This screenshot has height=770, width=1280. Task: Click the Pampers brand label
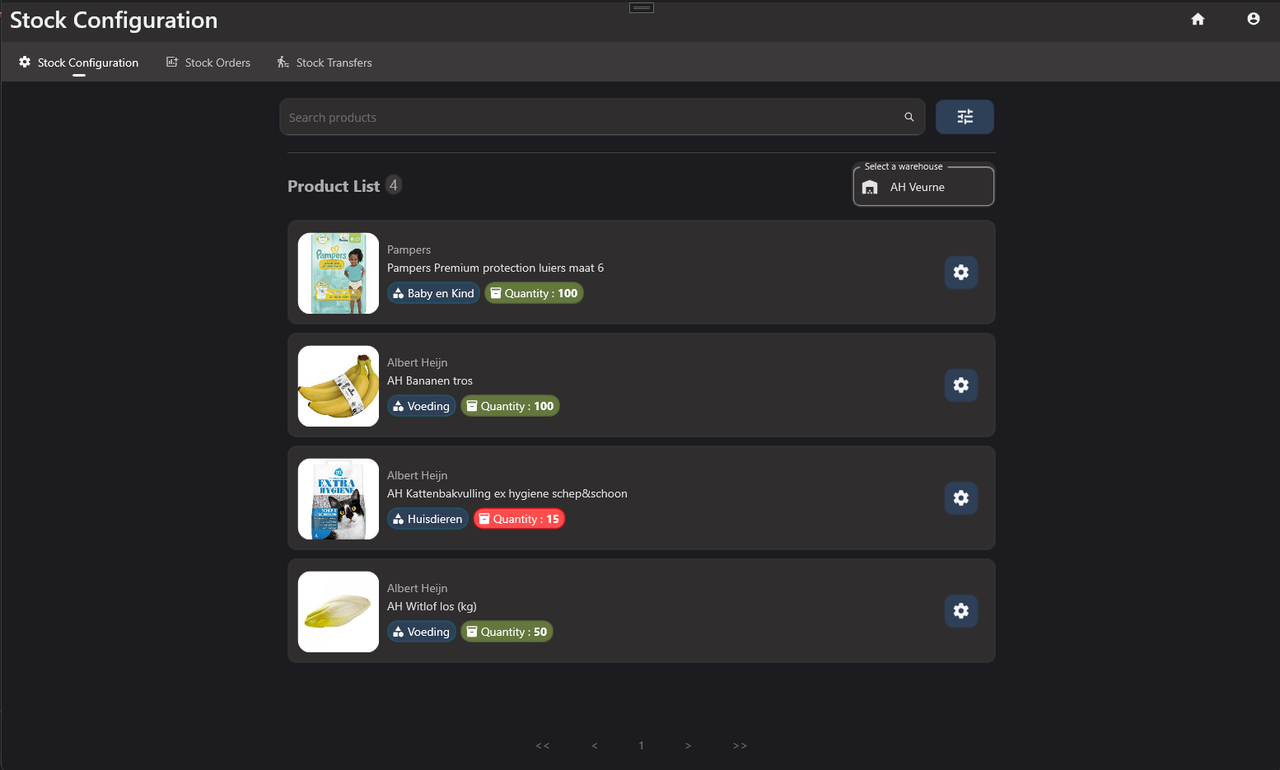(409, 250)
